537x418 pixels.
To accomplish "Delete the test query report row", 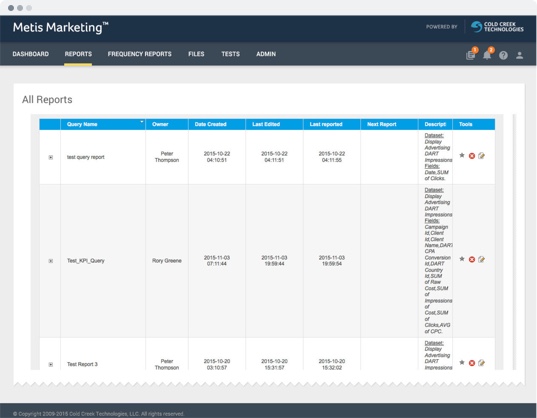I will [472, 156].
